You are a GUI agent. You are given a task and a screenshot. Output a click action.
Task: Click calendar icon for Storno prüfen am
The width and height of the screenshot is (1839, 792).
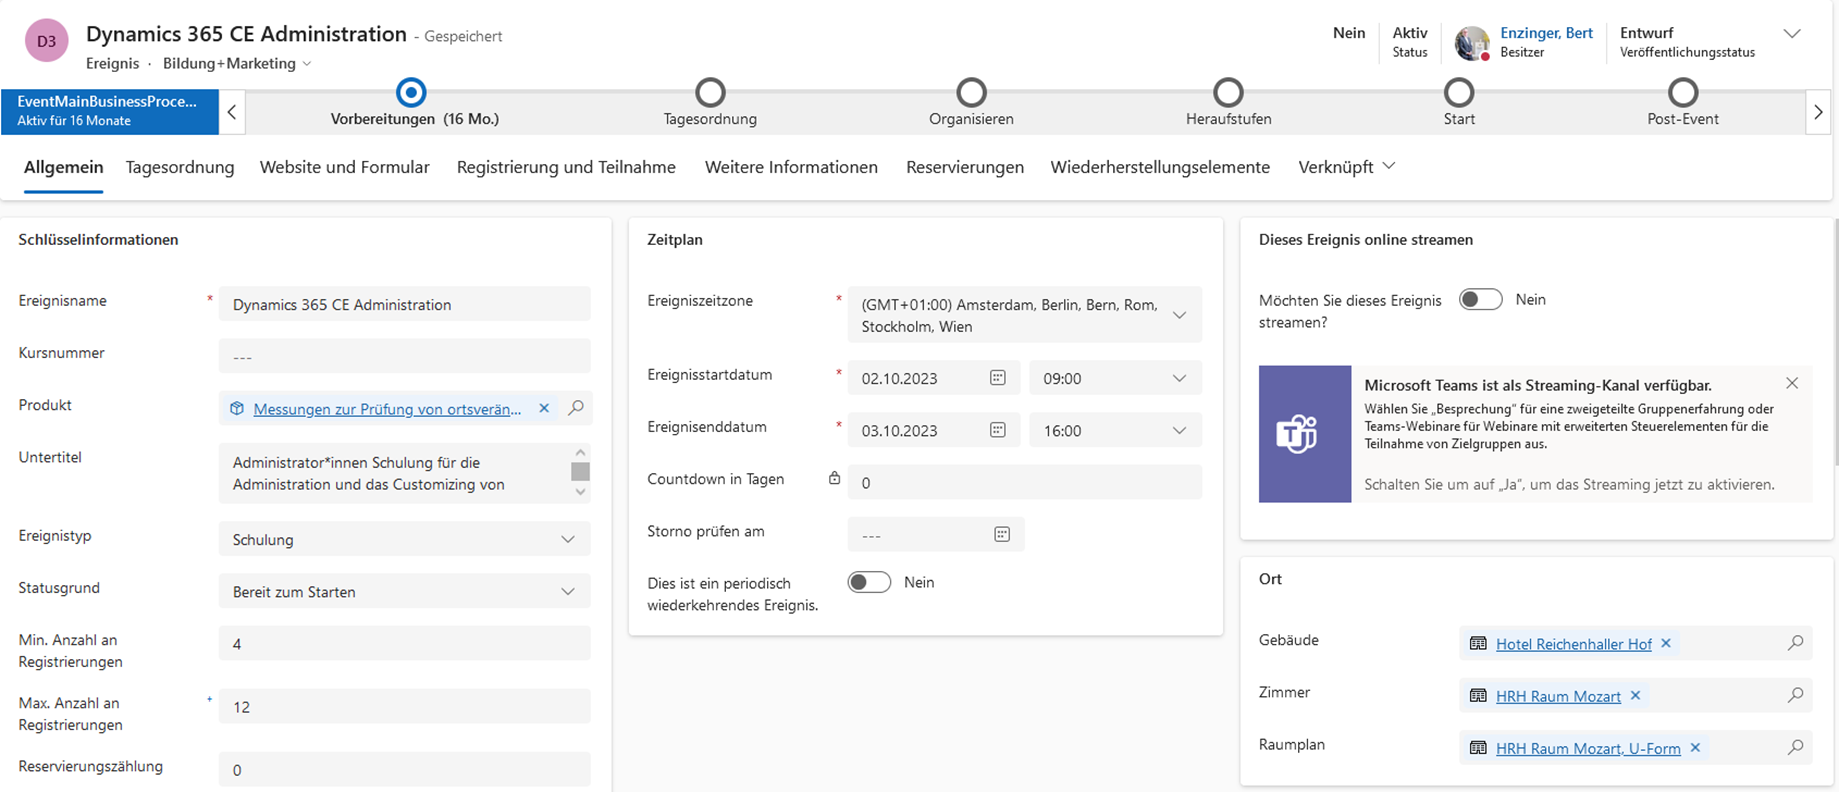[x=1002, y=535]
